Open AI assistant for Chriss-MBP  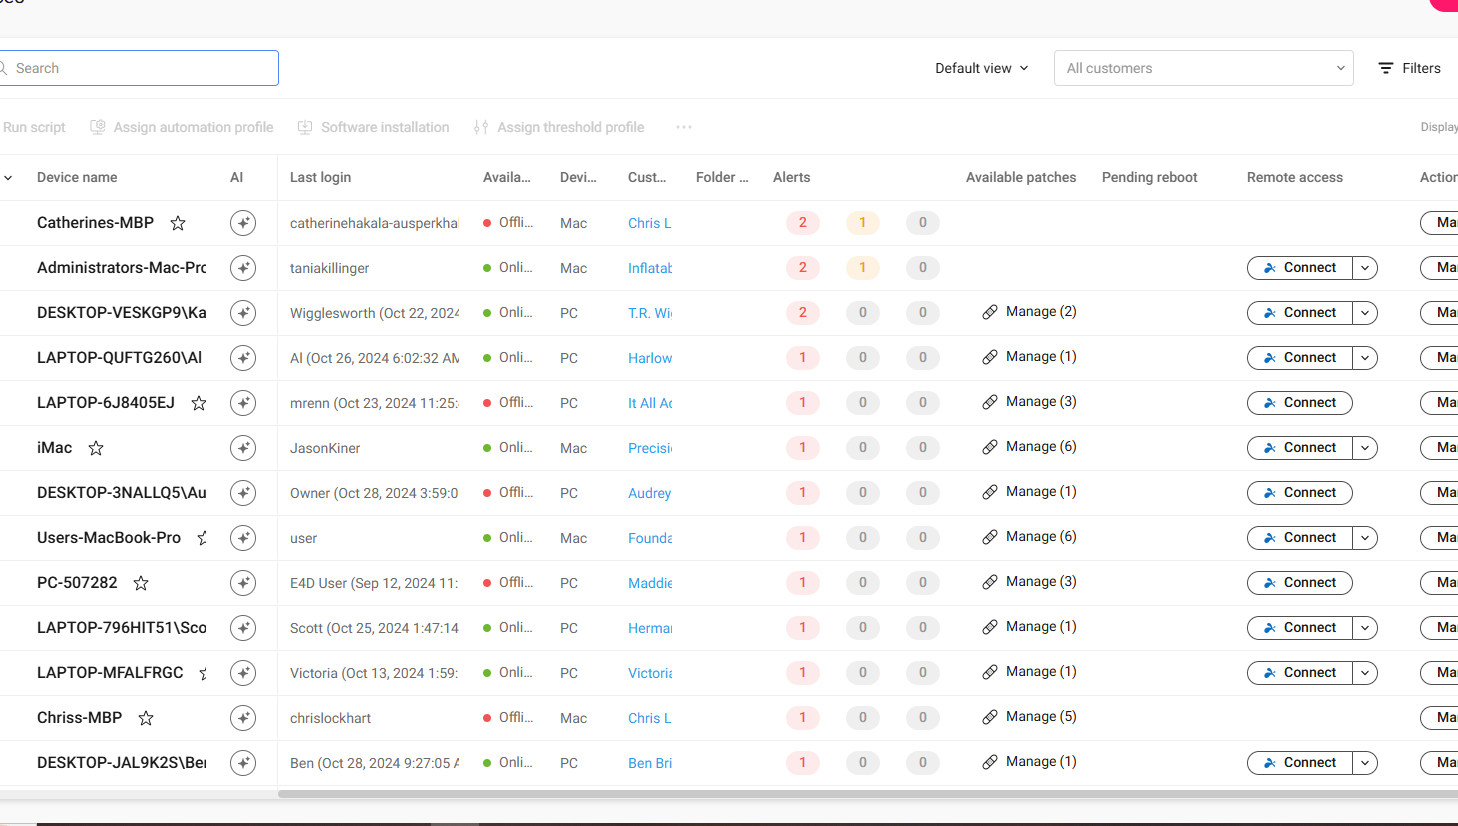click(243, 718)
